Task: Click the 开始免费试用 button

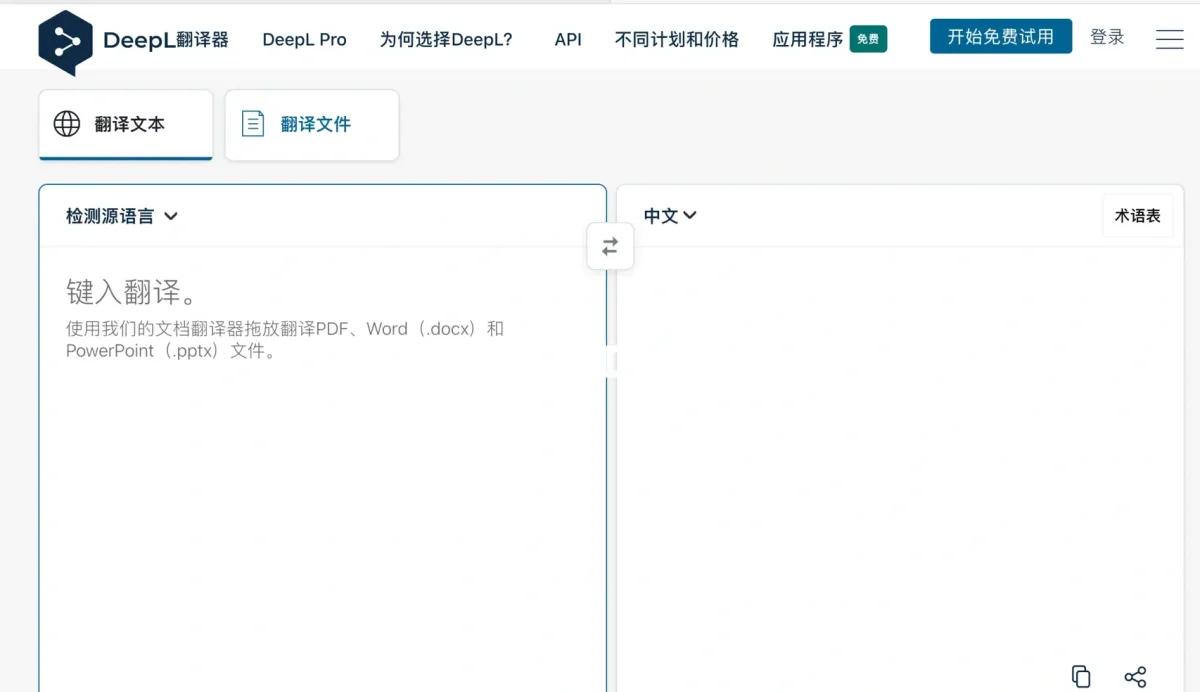Action: pos(1001,36)
